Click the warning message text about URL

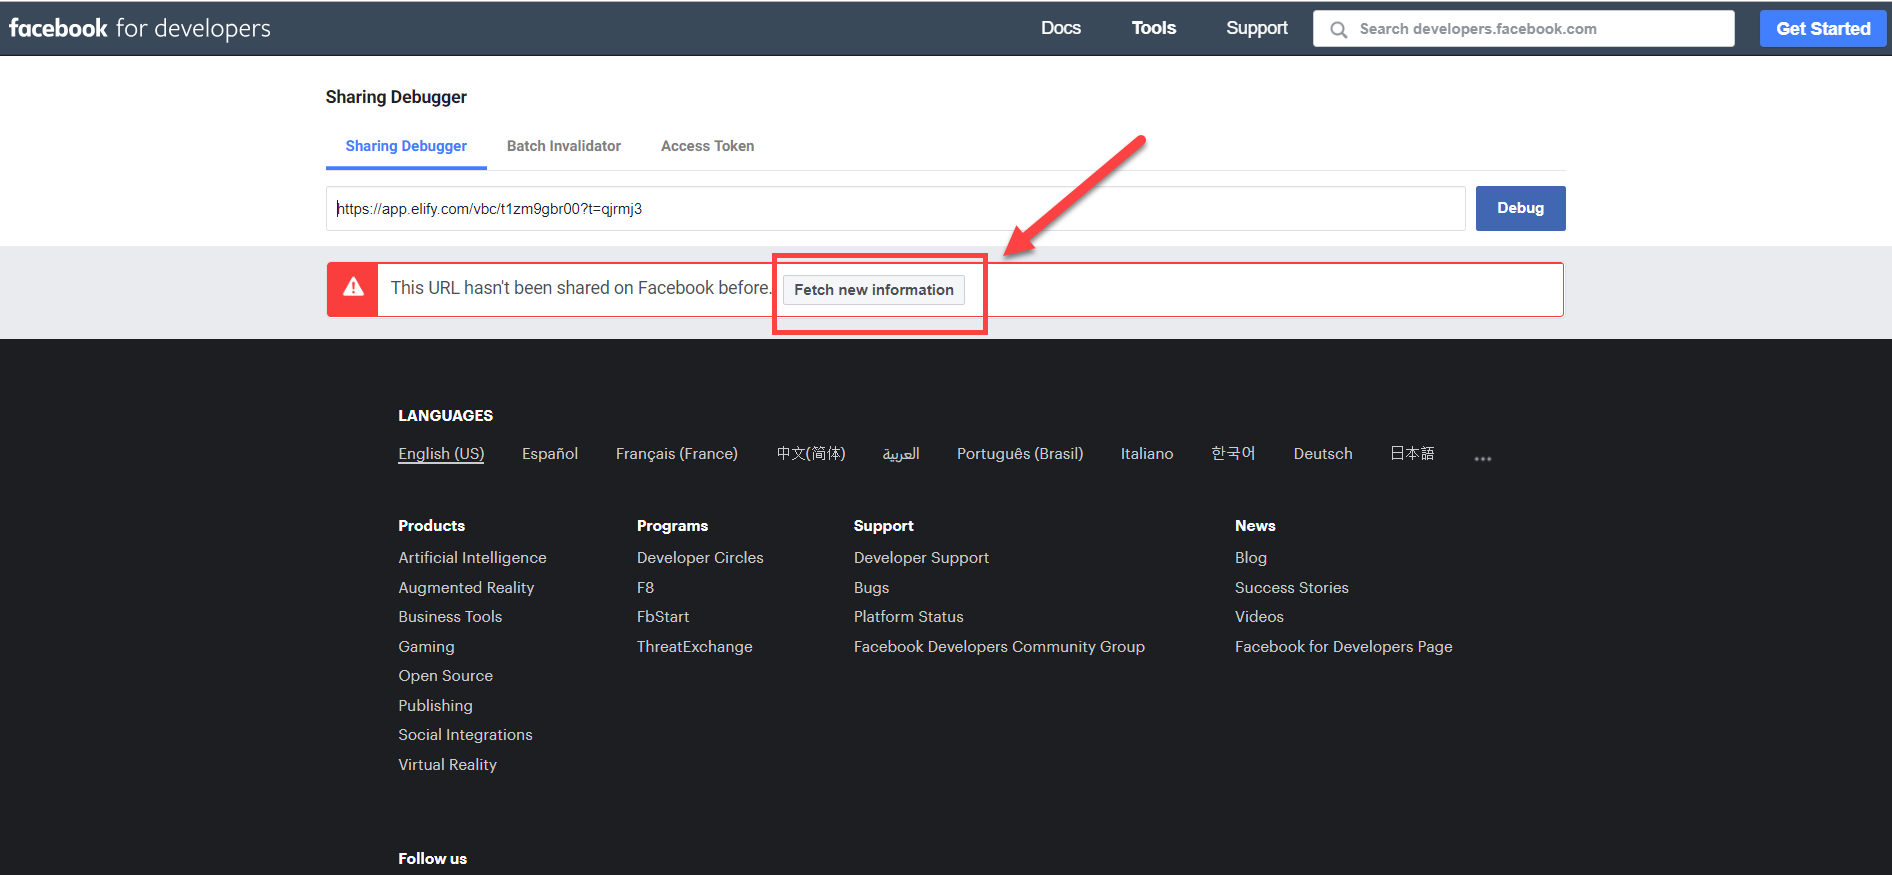(581, 288)
